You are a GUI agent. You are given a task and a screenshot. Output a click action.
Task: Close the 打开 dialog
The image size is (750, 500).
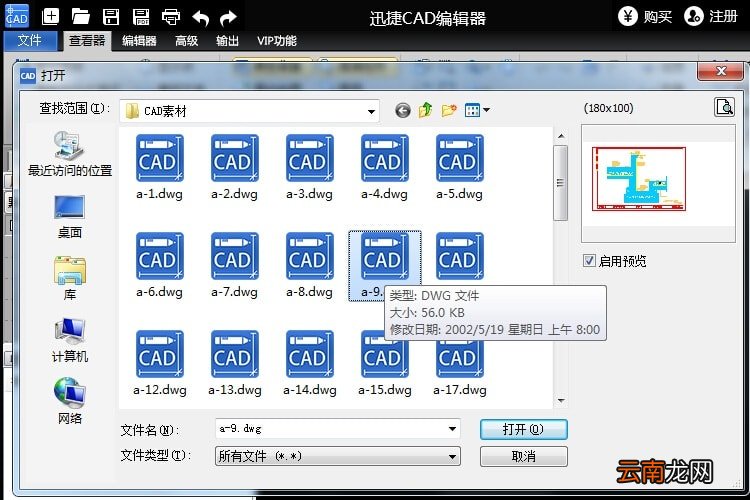point(720,71)
